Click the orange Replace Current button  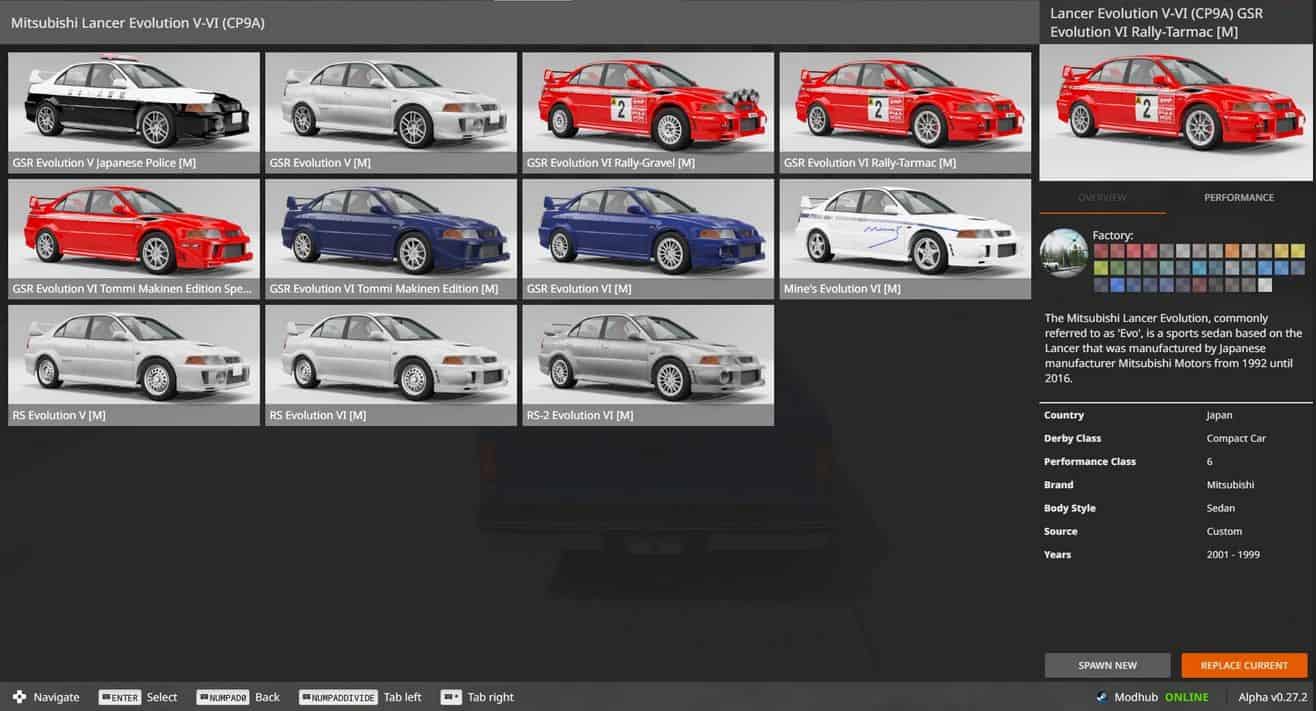coord(1243,665)
